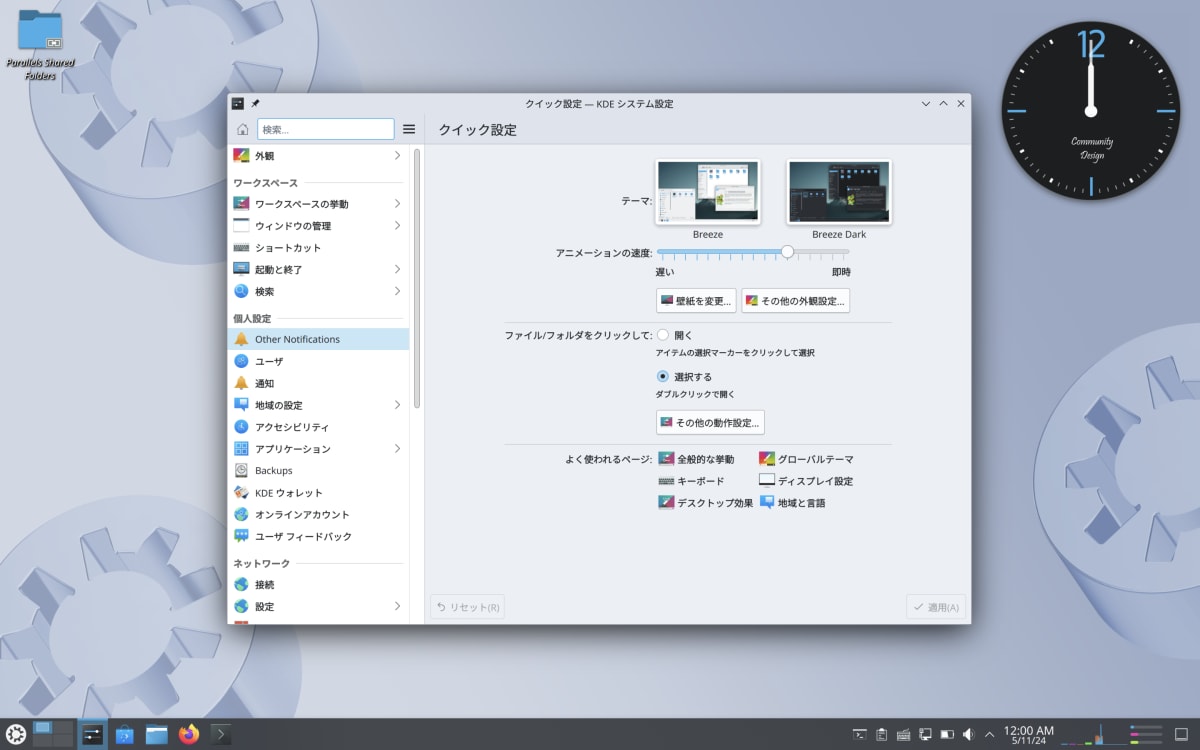The height and width of the screenshot is (750, 1200).
Task: Open オンラインアカウント settings entry
Action: click(318, 514)
